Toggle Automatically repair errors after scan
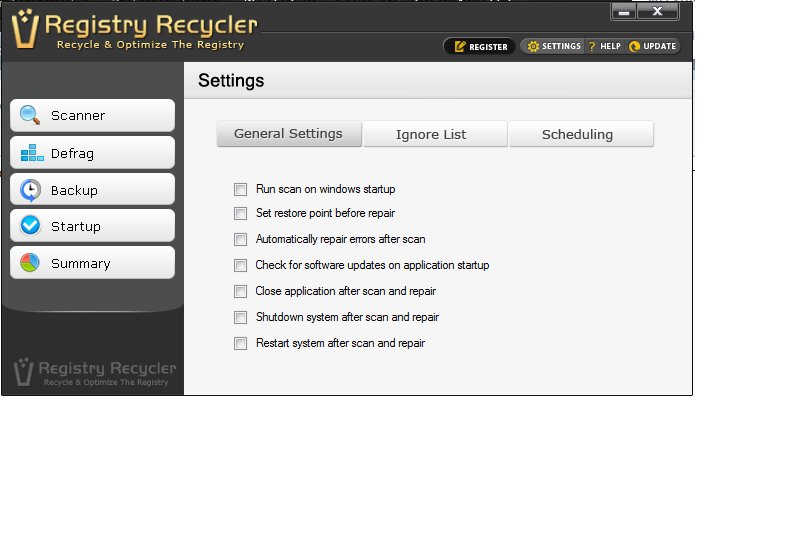 coord(240,239)
